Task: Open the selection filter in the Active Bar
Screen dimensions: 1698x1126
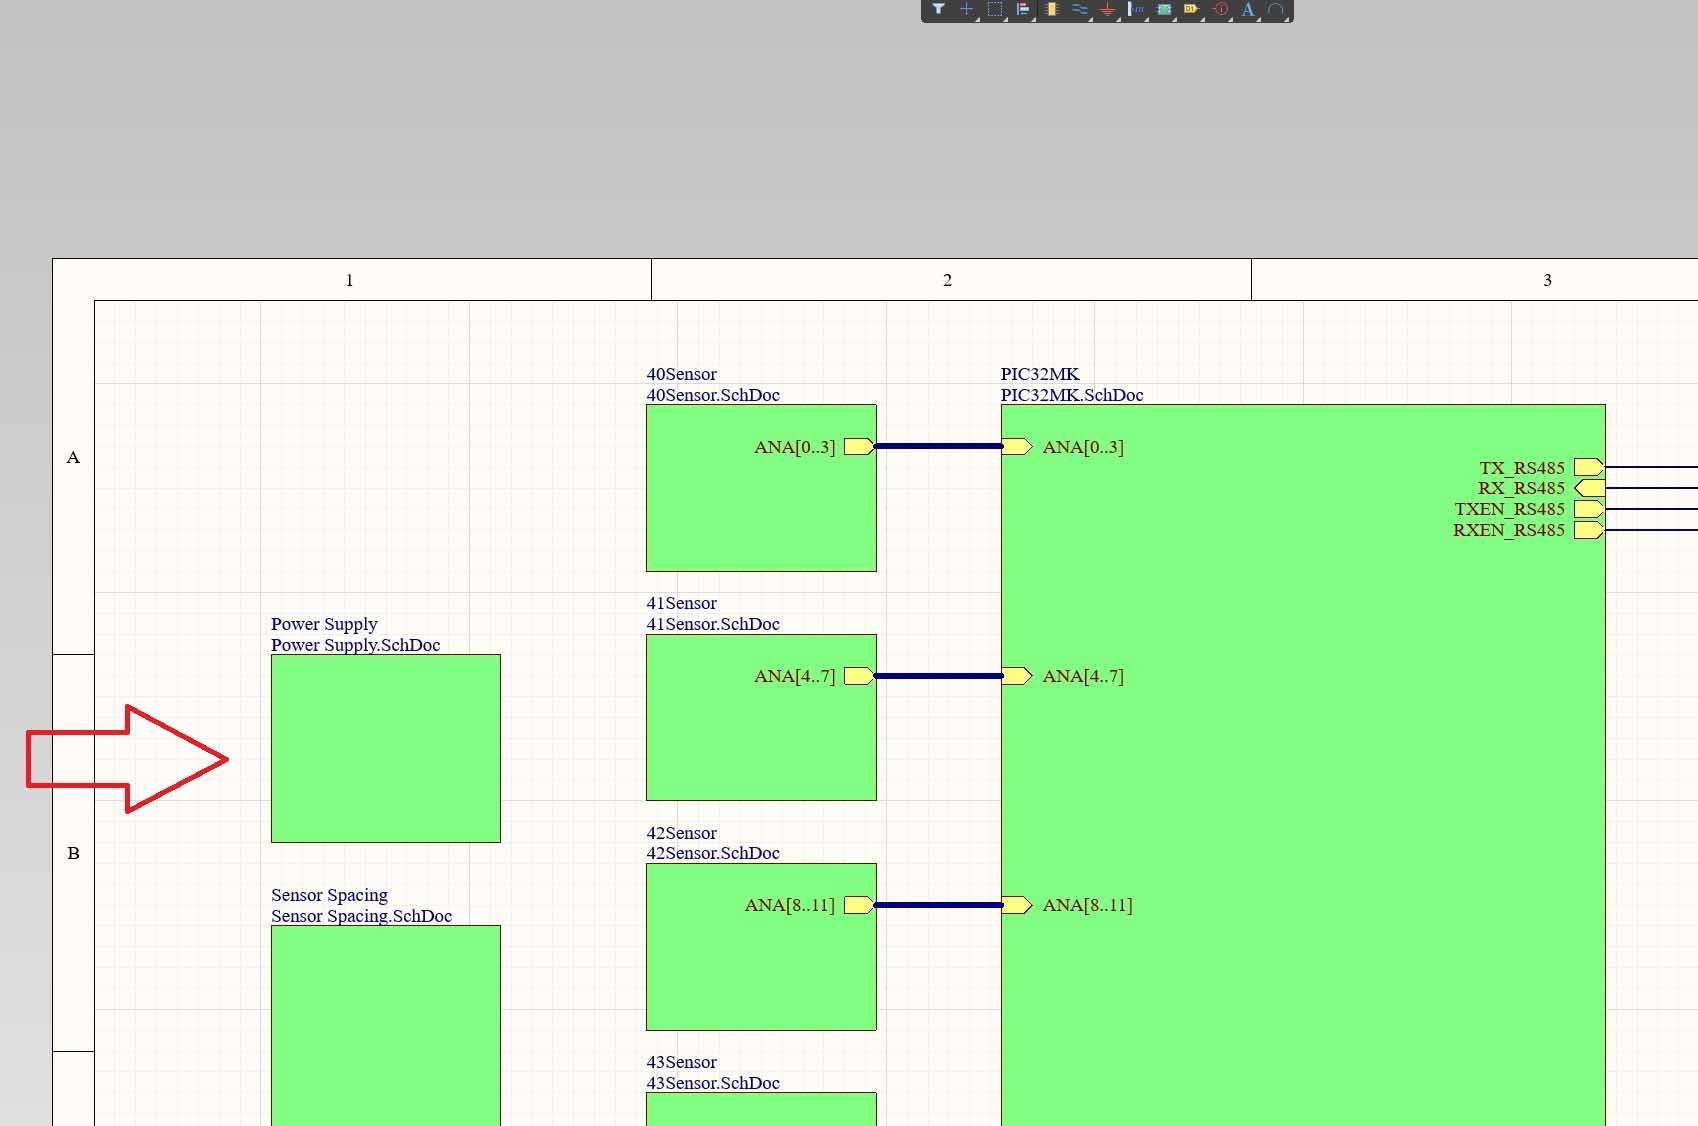Action: 938,9
